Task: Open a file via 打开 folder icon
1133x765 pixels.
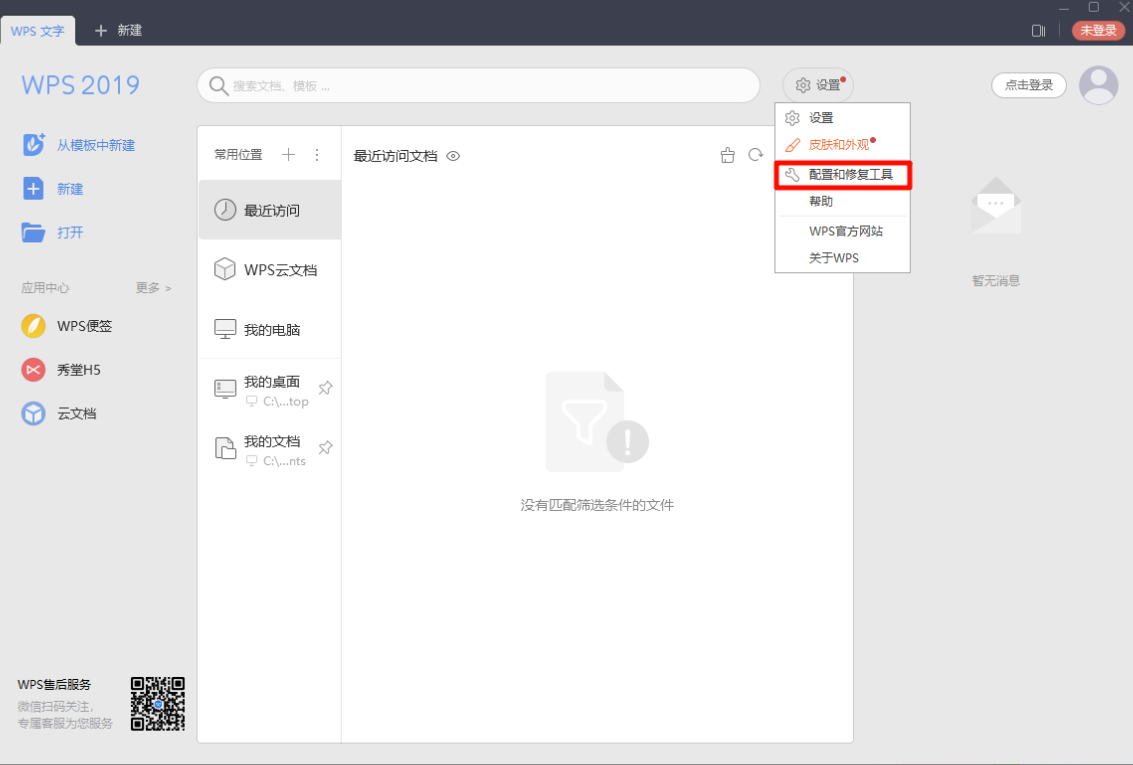Action: click(33, 233)
